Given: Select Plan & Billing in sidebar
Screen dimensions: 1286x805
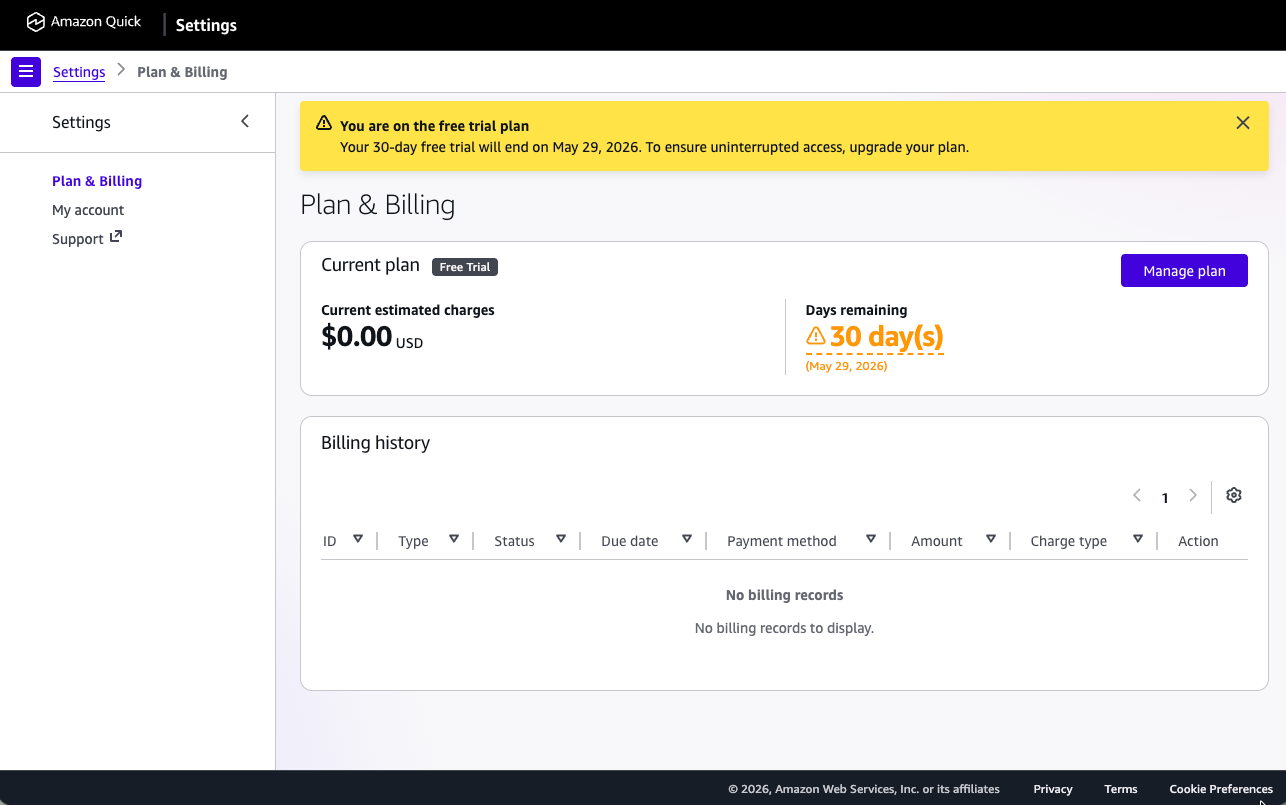Looking at the screenshot, I should tap(97, 181).
